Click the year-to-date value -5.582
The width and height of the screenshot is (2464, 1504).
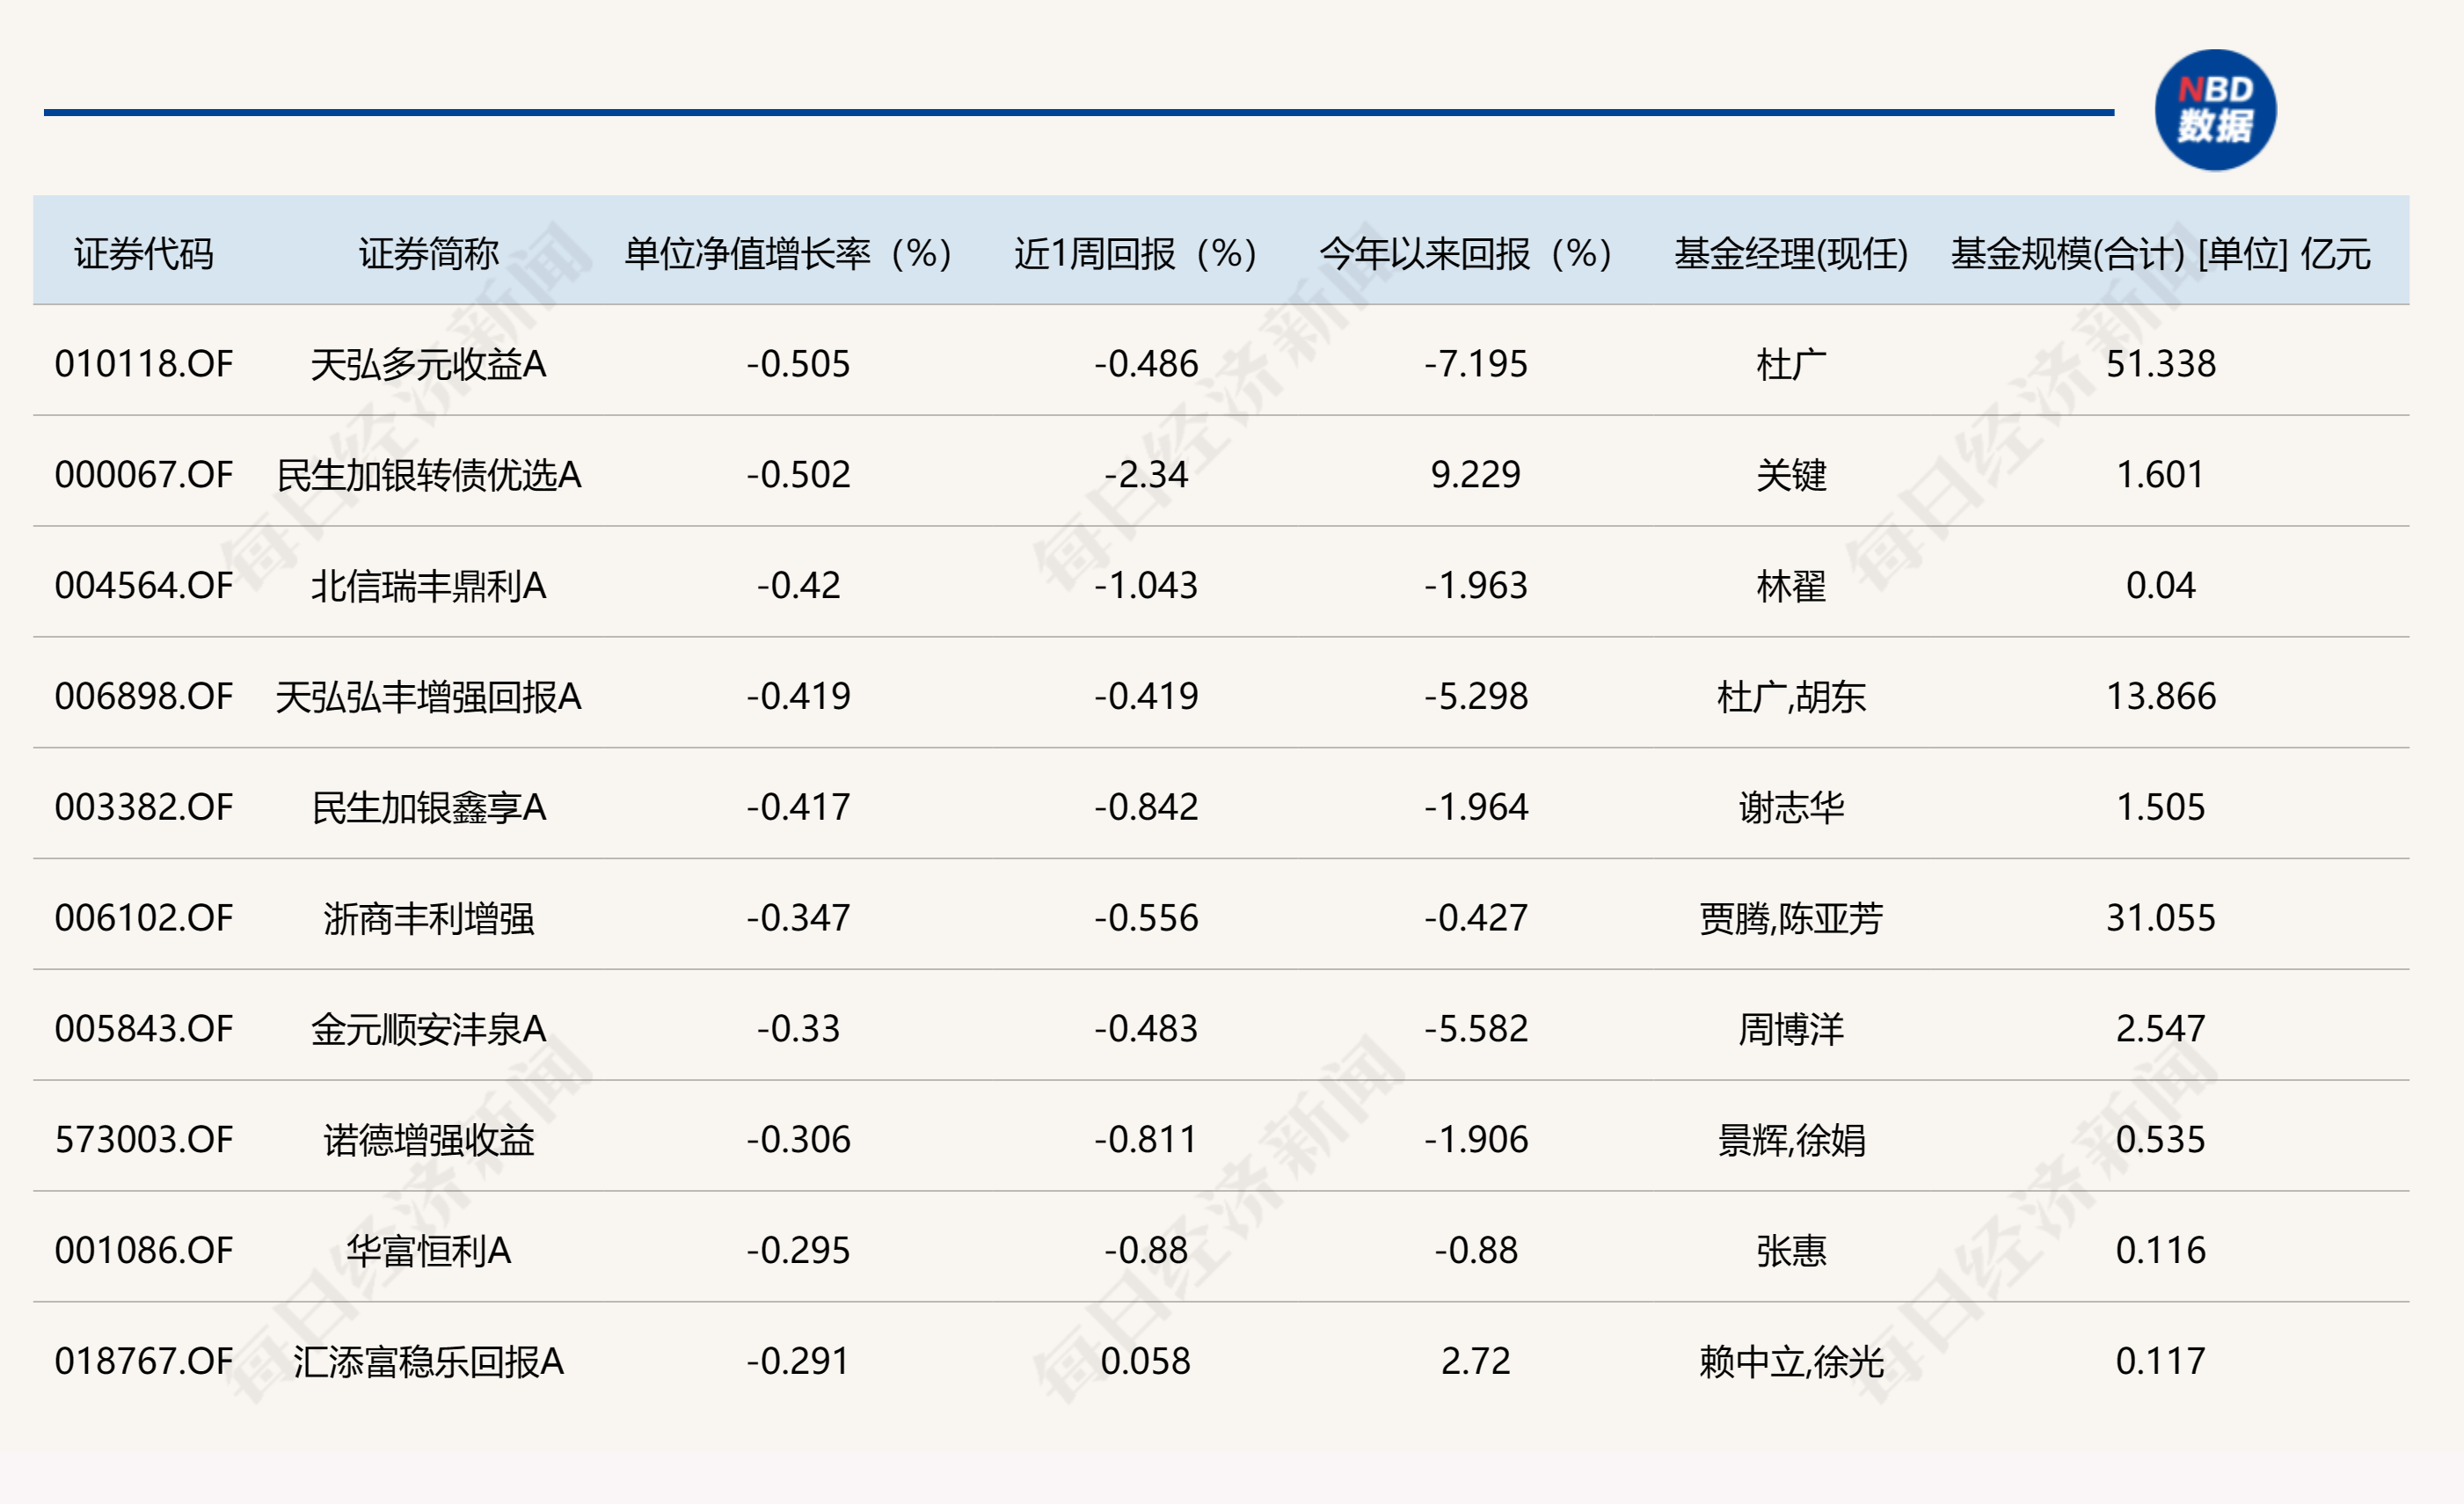coord(1476,1030)
